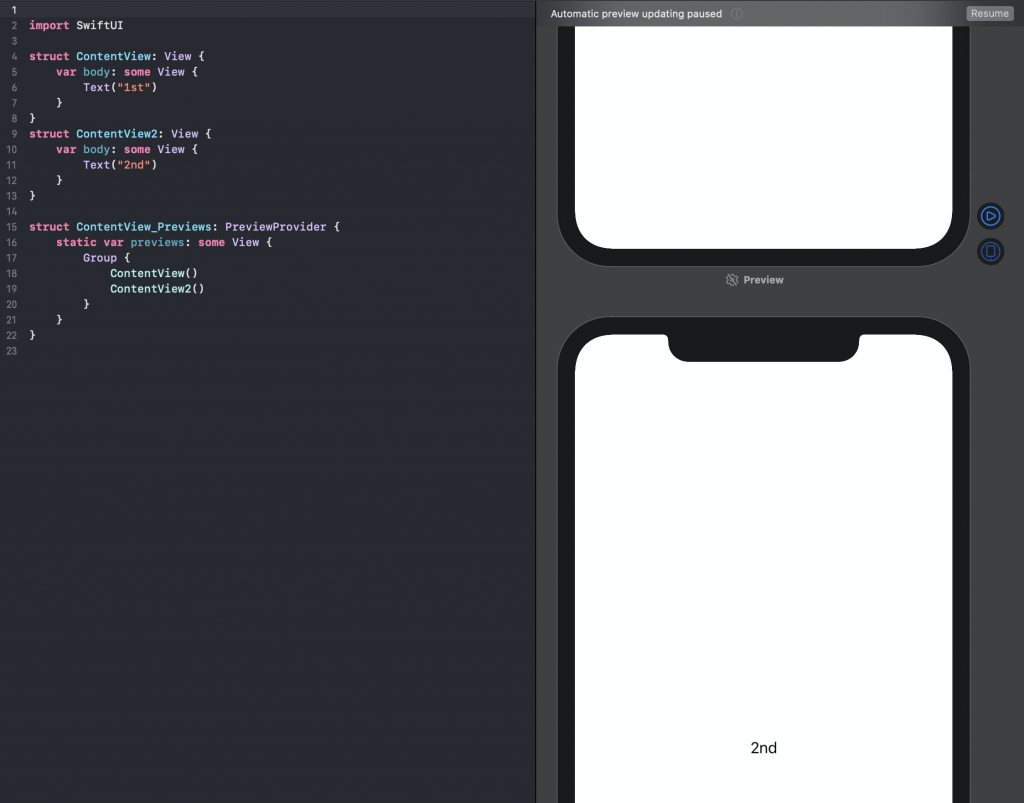This screenshot has width=1024, height=803.
Task: Click the "body" variable on line 5
Action: (96, 72)
